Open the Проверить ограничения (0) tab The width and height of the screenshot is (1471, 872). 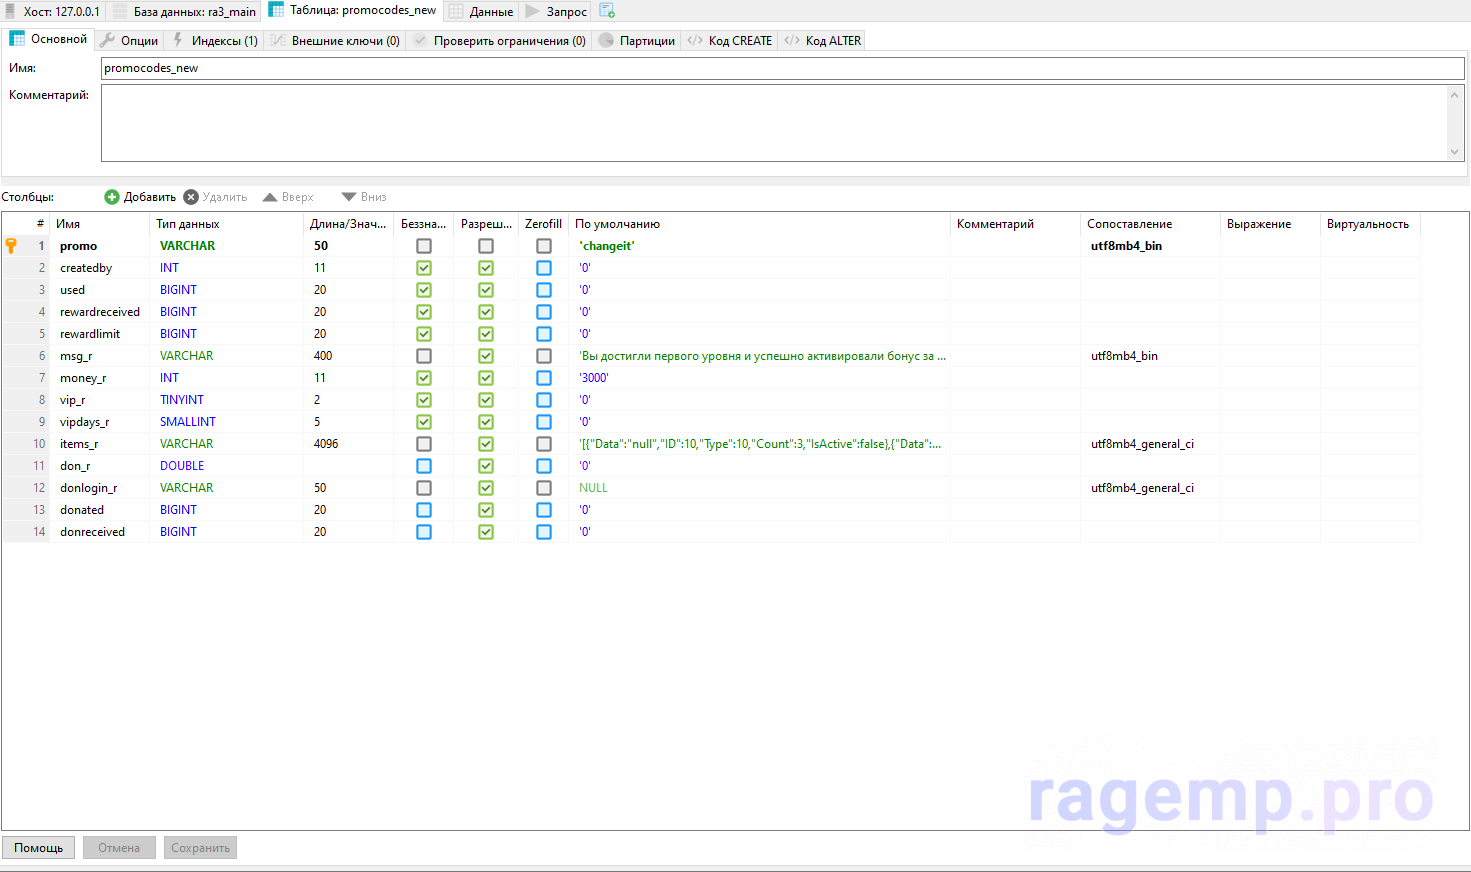(499, 40)
